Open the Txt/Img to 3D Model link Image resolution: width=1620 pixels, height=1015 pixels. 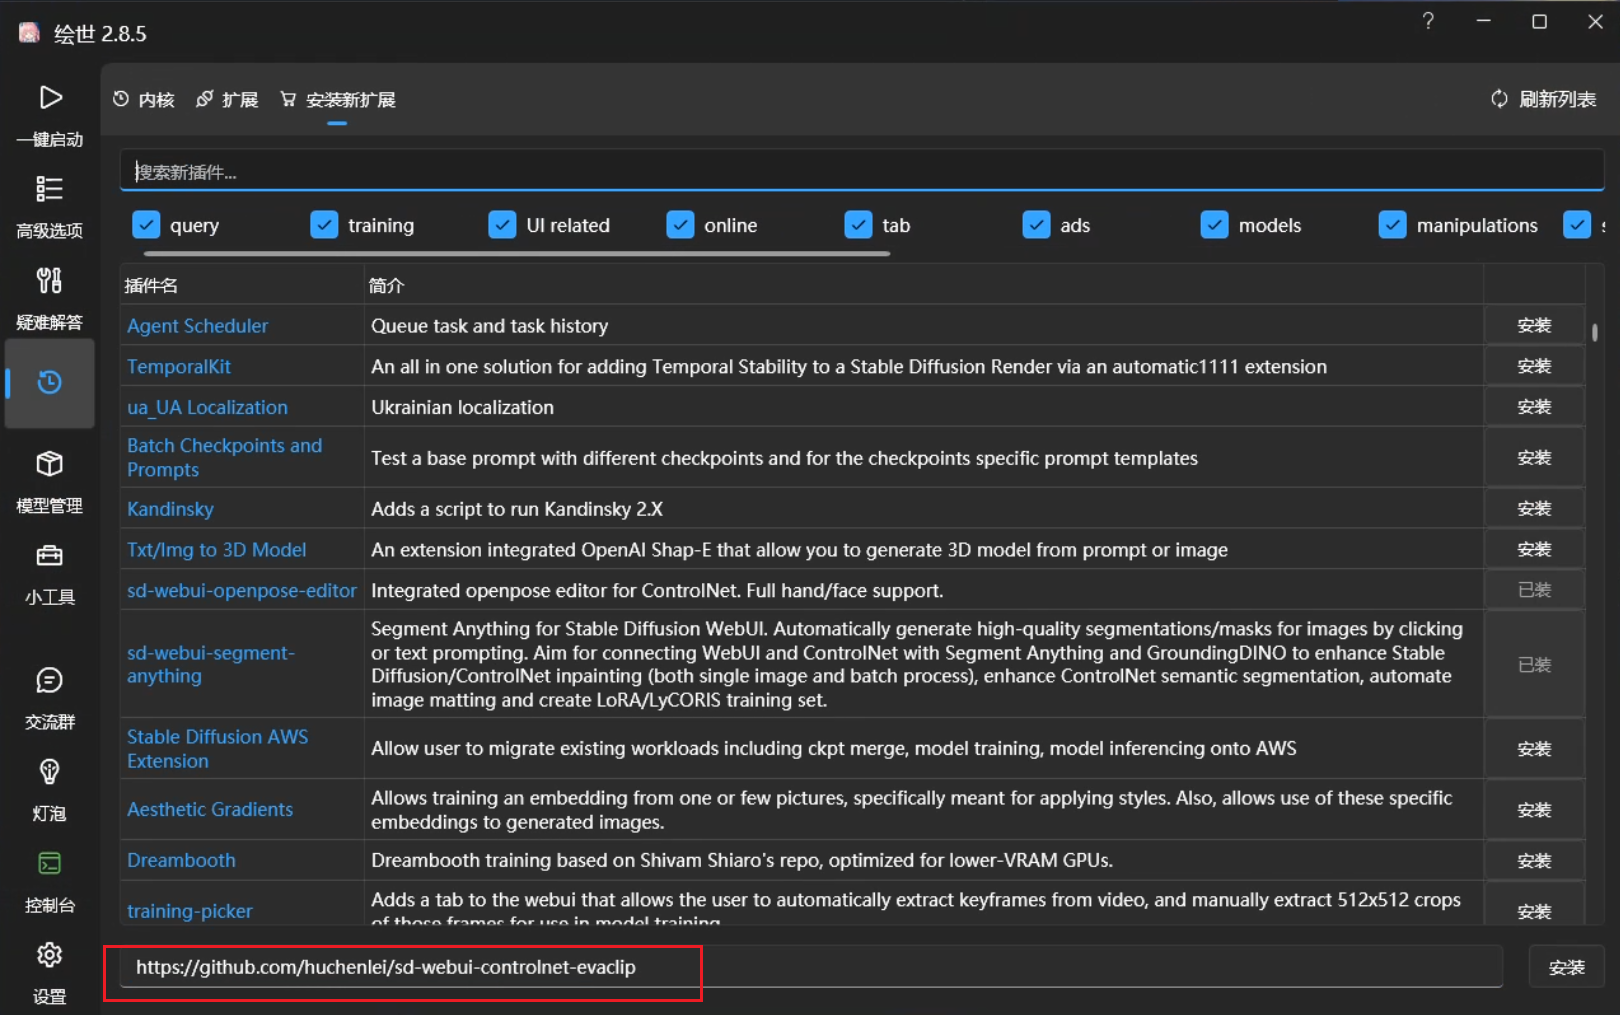tap(217, 550)
